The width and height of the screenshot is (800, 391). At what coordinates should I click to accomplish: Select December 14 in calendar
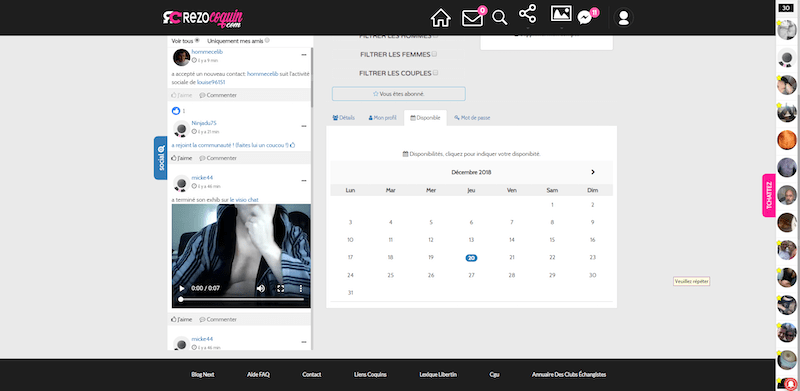[512, 240]
